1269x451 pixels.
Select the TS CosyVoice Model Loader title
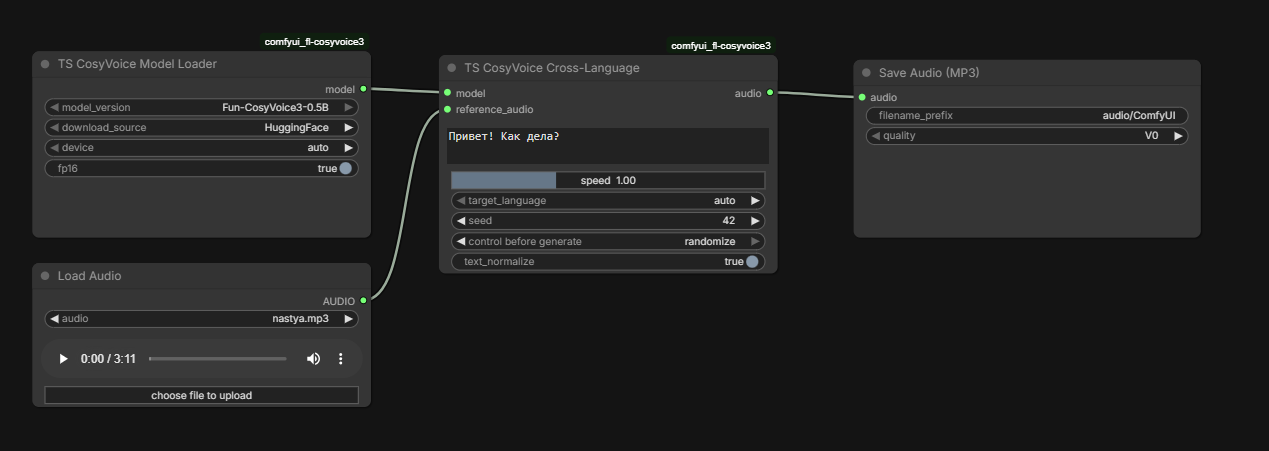pos(137,64)
